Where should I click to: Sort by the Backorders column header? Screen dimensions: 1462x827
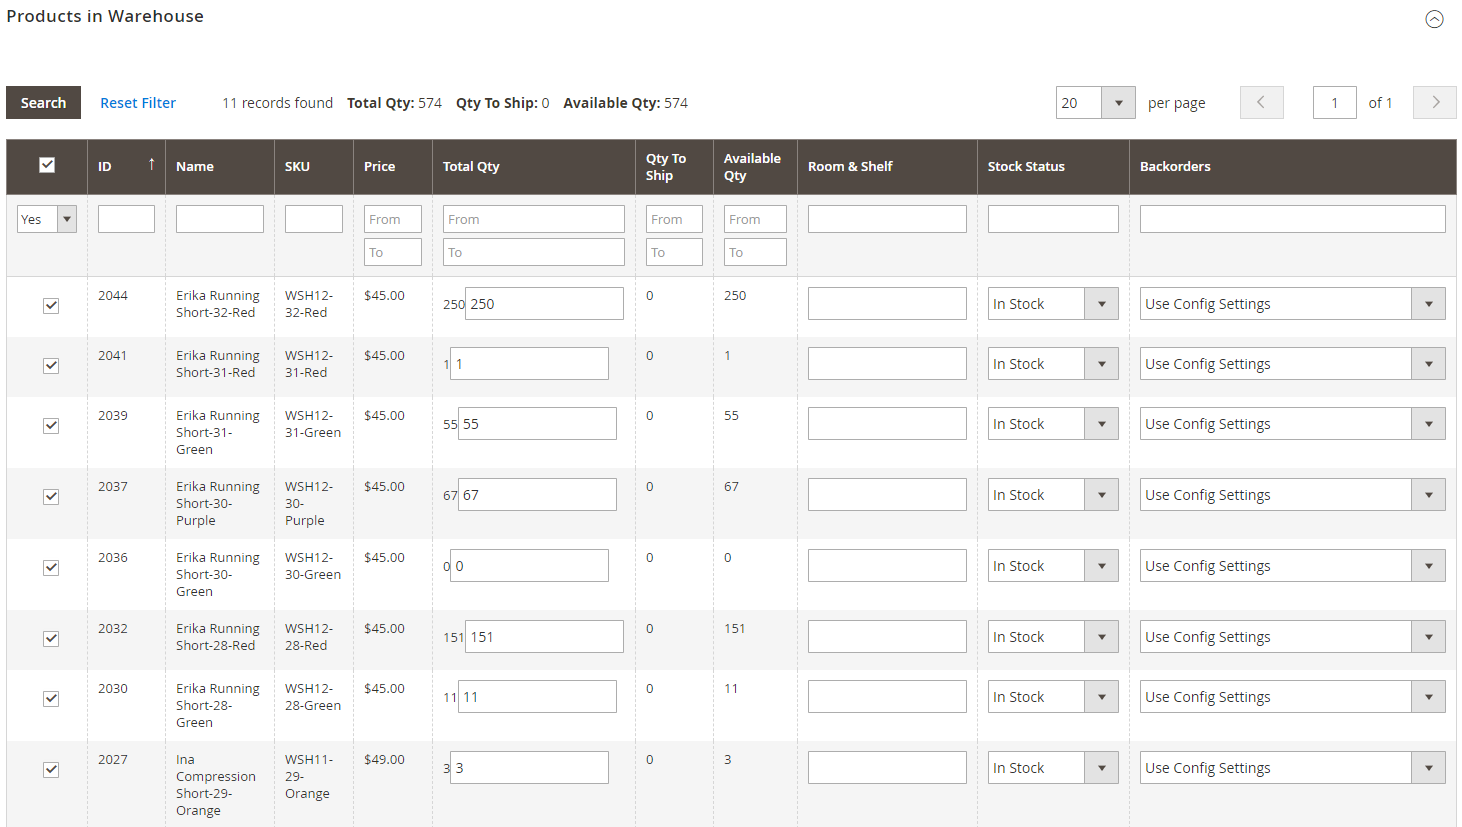[x=1175, y=166]
